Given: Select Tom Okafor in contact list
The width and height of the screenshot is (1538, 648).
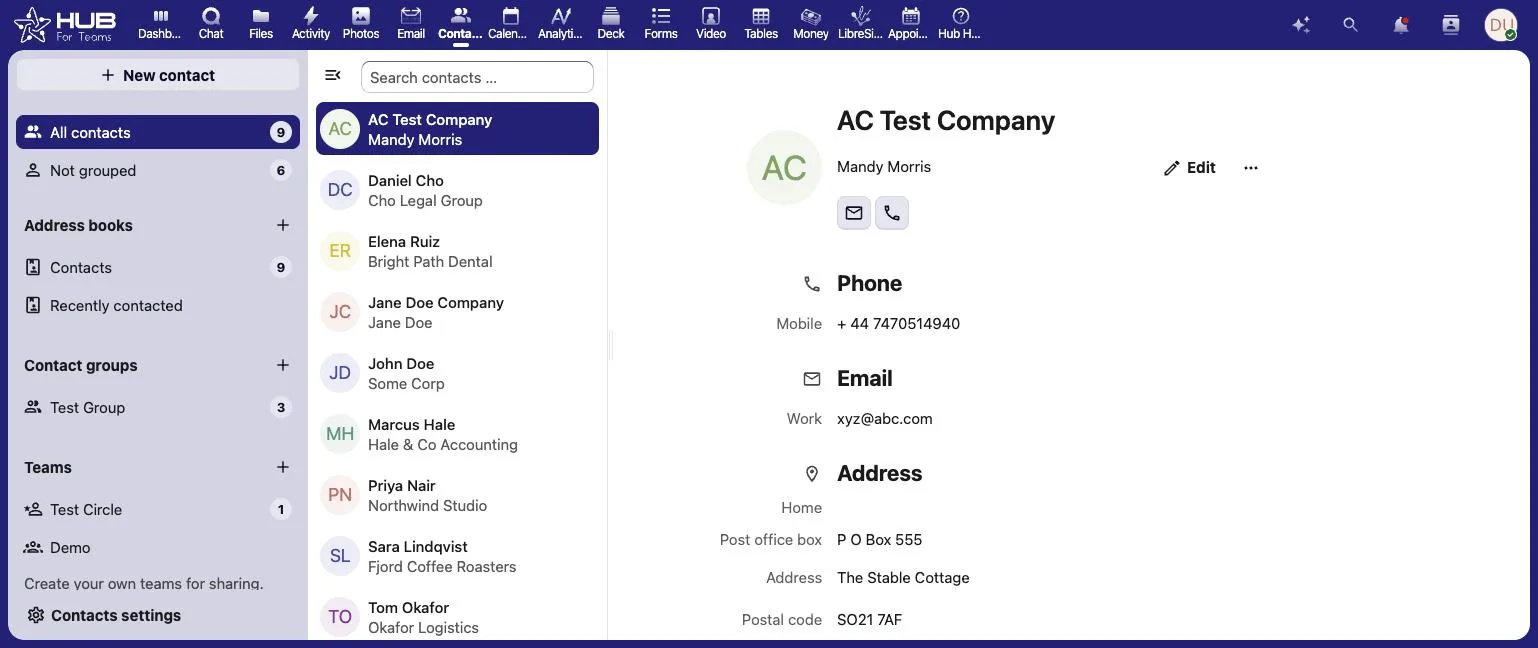Looking at the screenshot, I should [457, 617].
